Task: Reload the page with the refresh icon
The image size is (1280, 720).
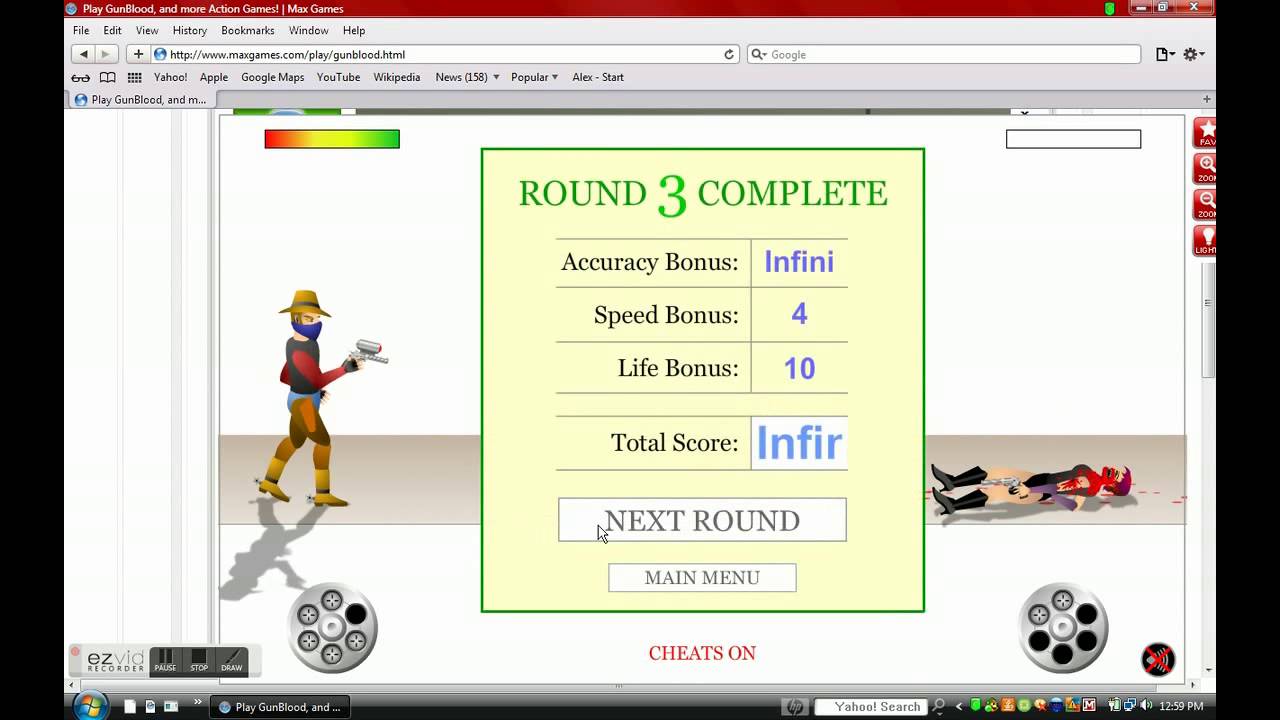Action: tap(729, 54)
